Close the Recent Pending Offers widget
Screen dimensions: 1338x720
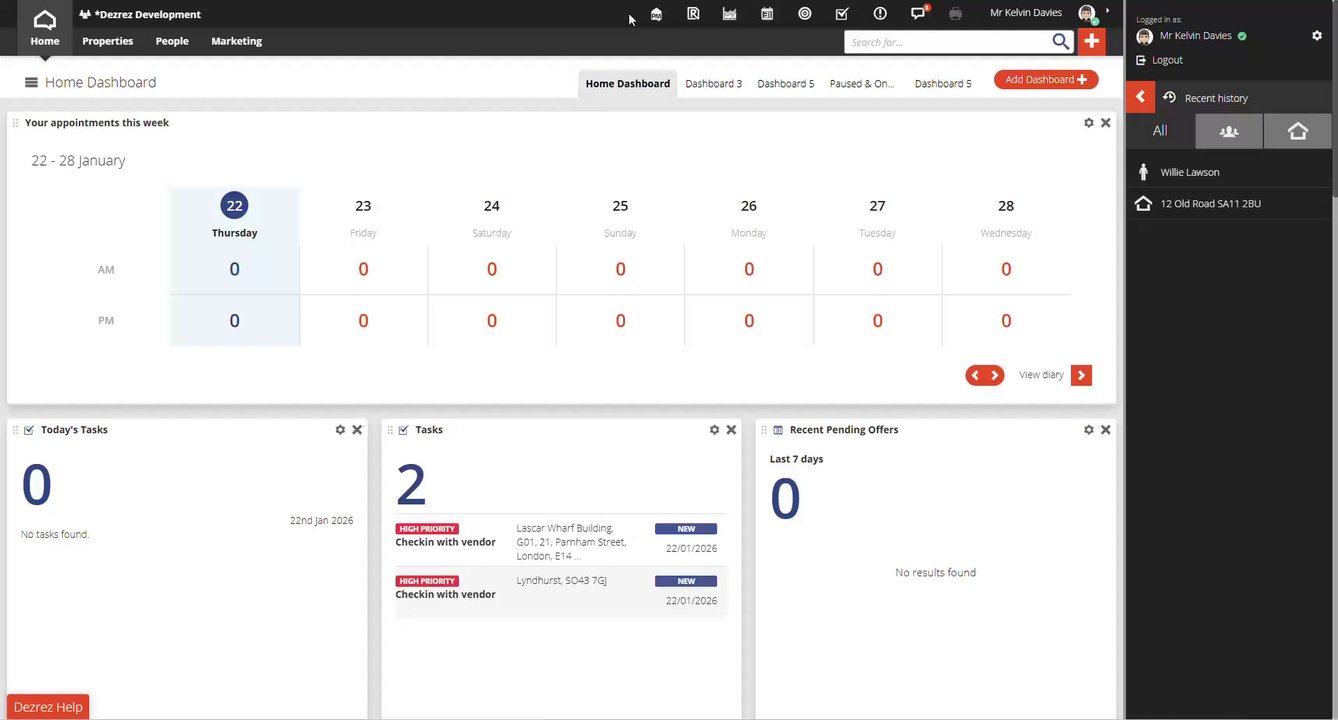point(1105,430)
